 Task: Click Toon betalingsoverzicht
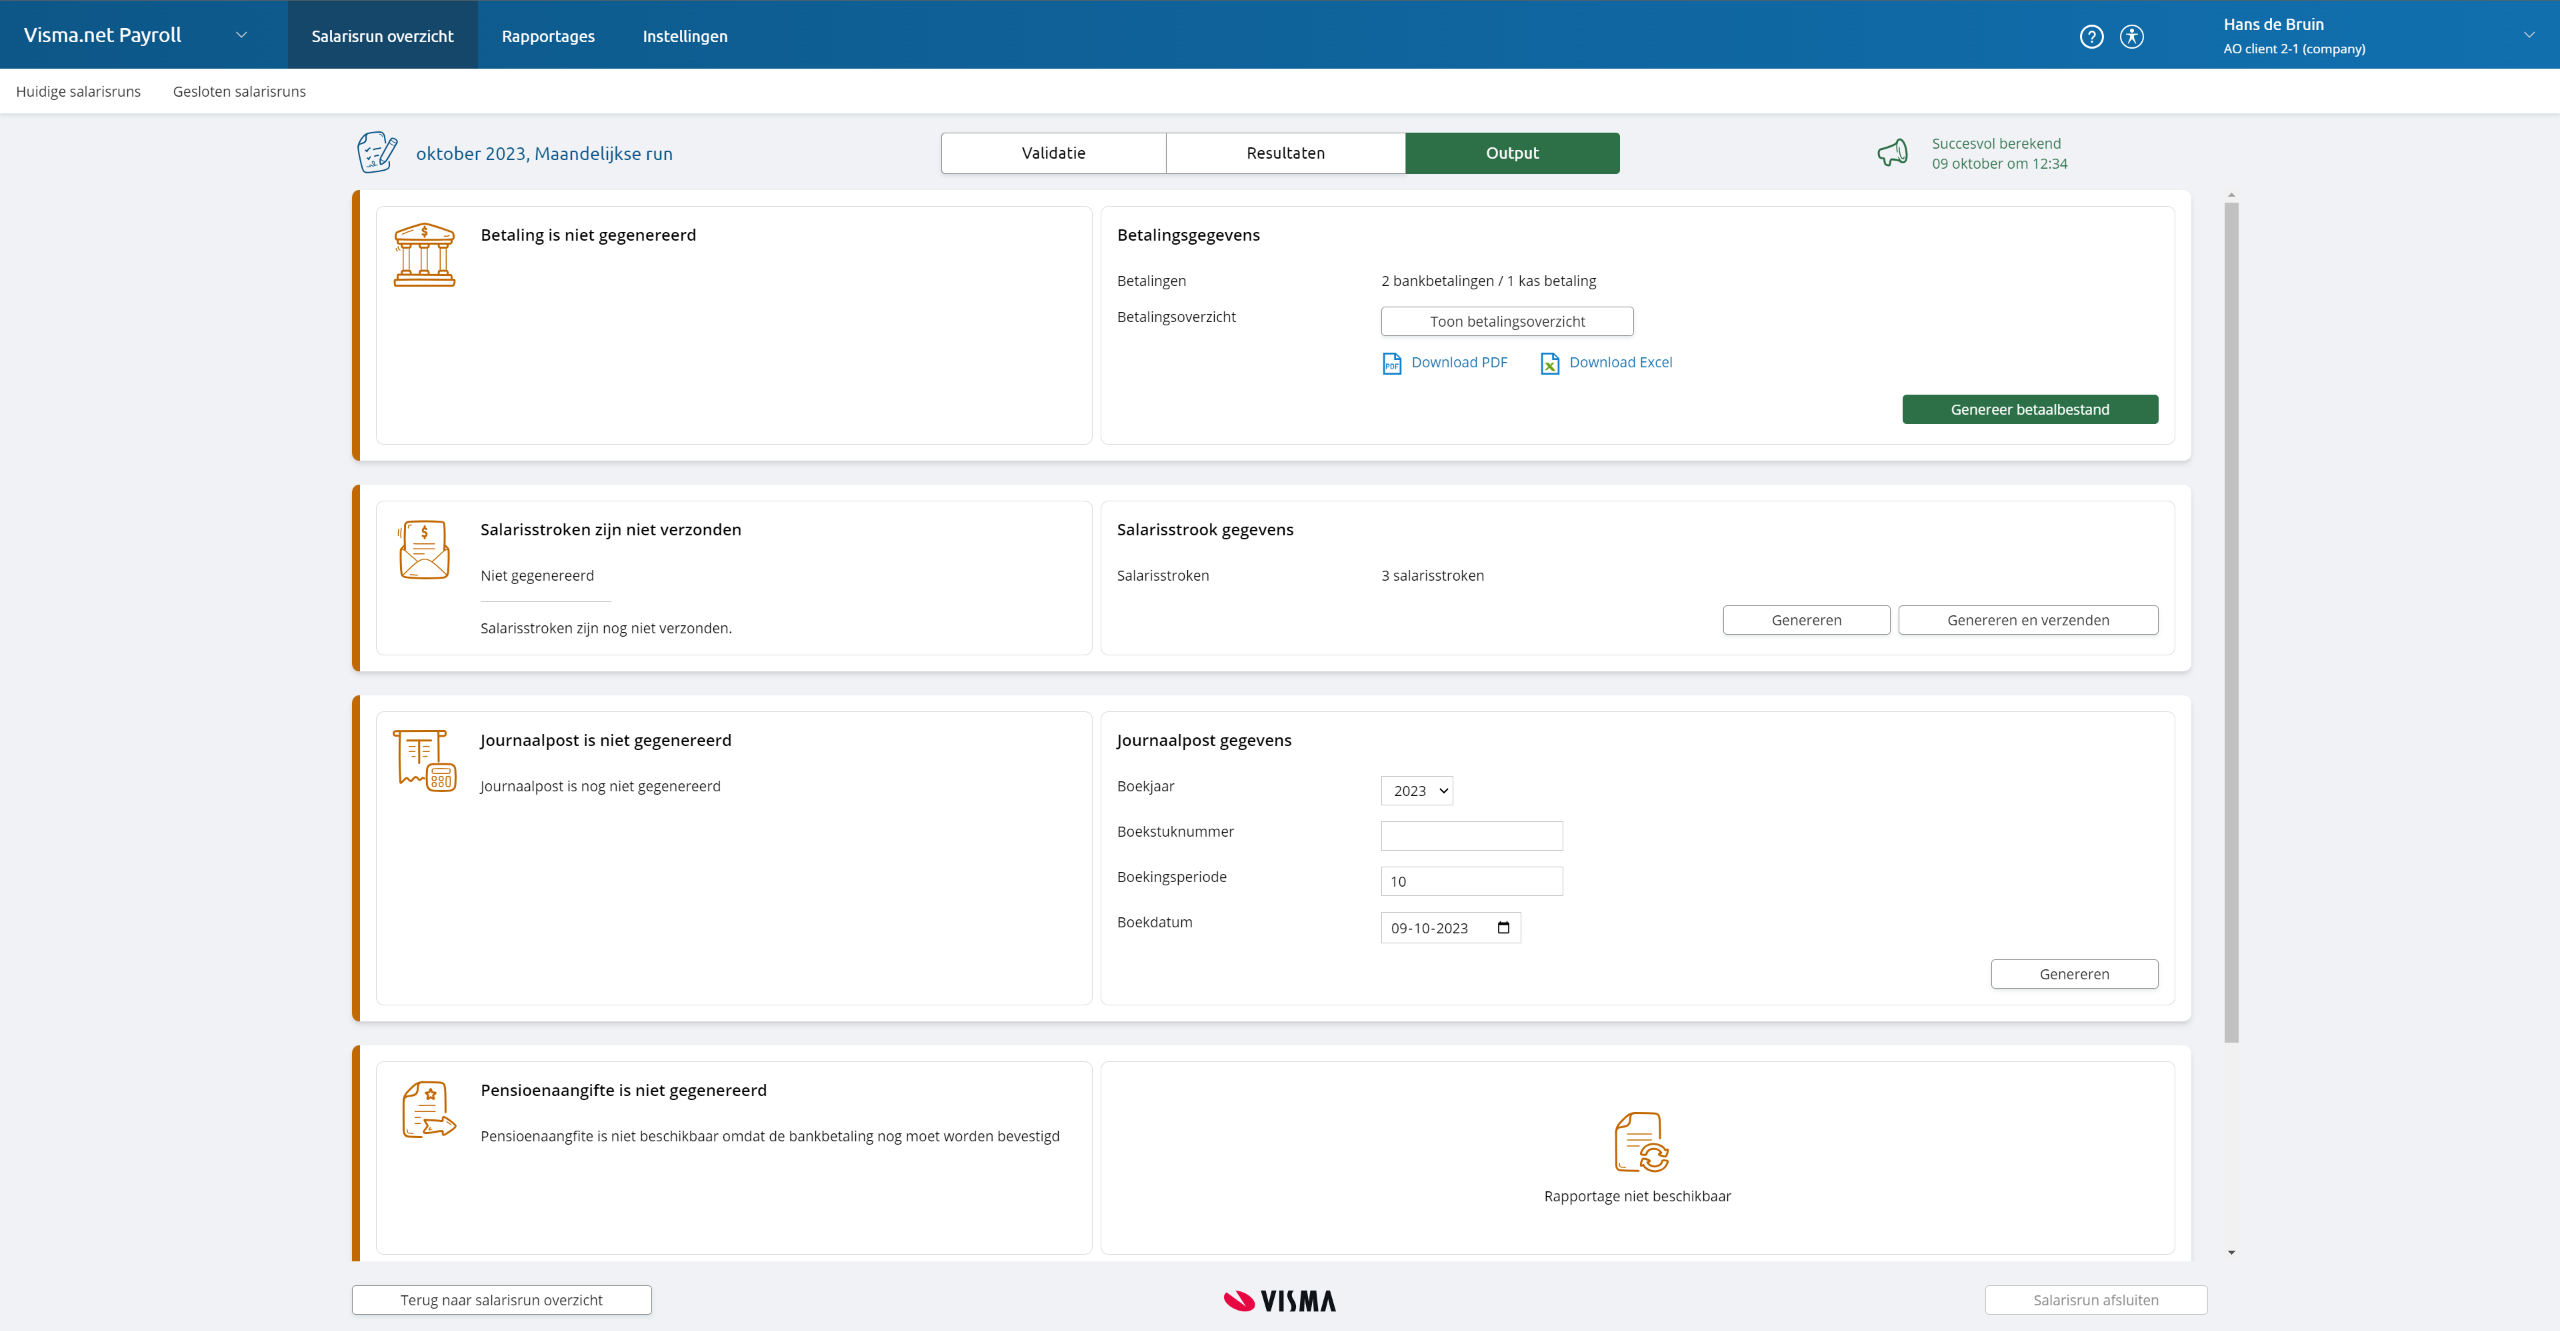pyautogui.click(x=1507, y=321)
